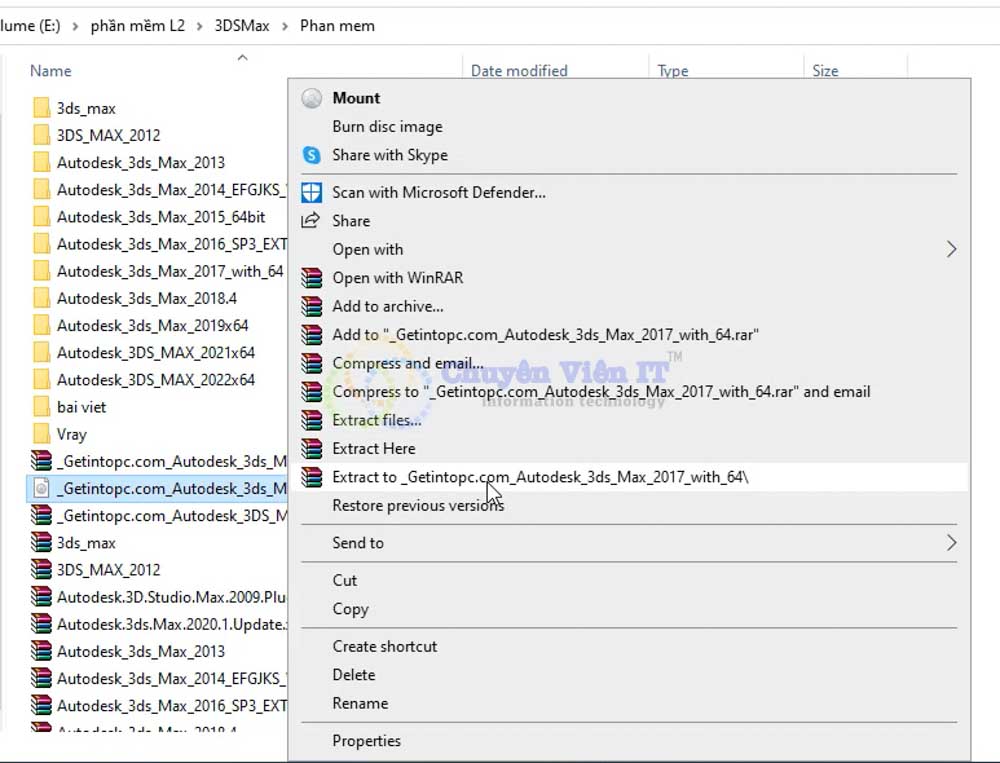Click the Share arrow icon

pos(311,221)
